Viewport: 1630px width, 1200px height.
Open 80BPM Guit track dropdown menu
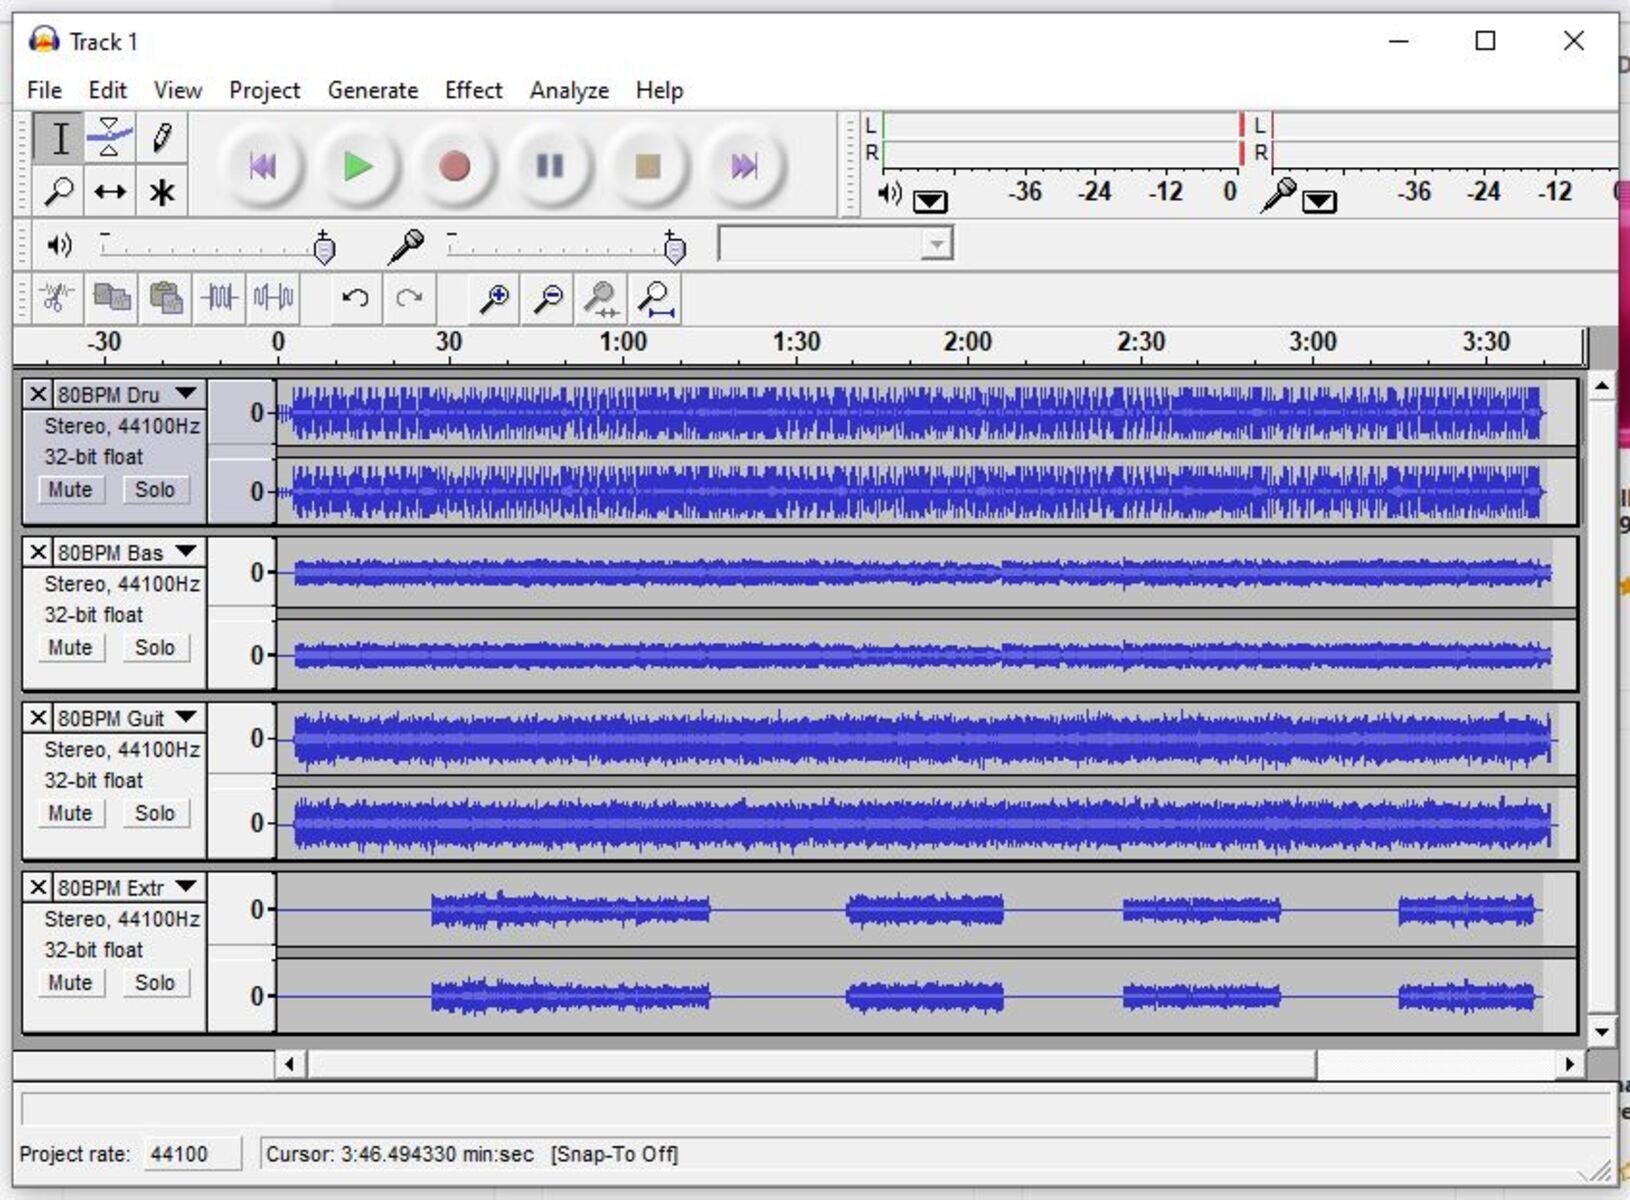click(186, 718)
